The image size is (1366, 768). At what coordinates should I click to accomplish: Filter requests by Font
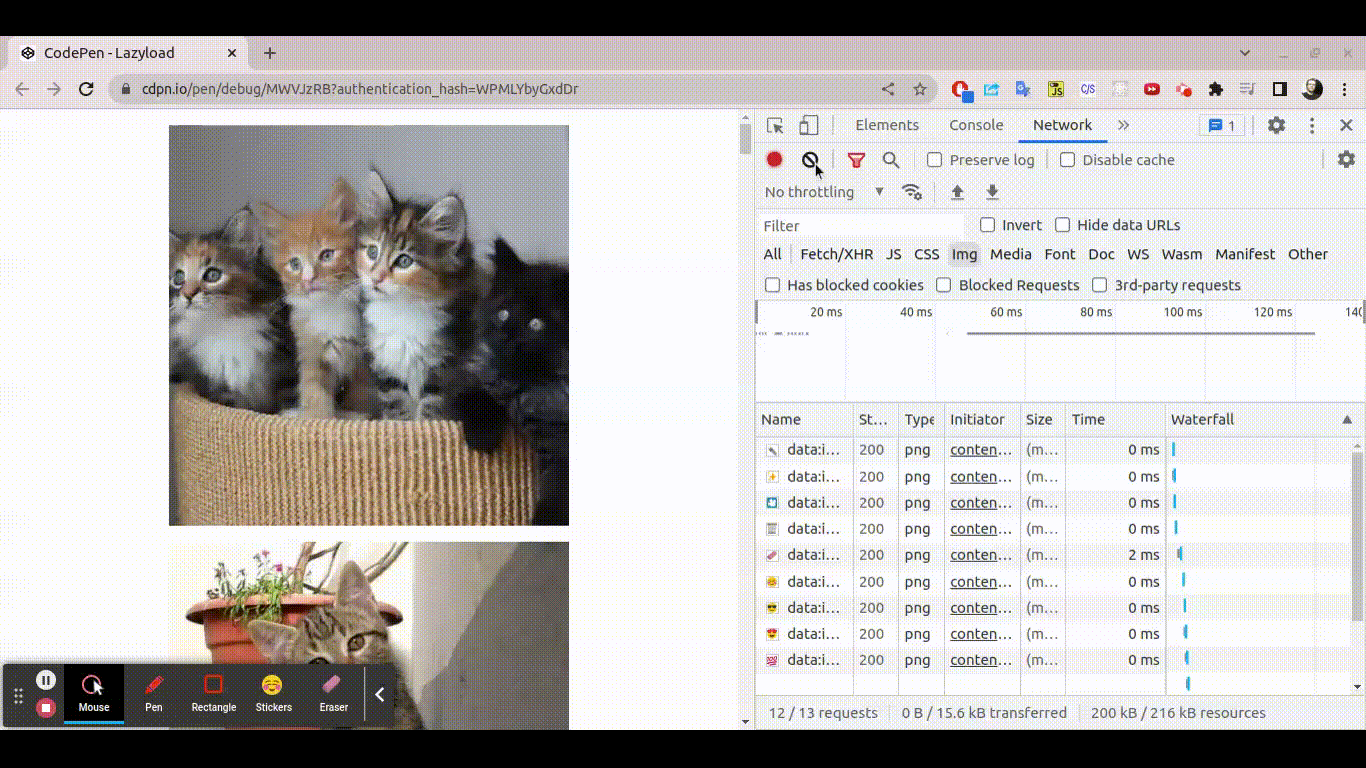point(1060,254)
